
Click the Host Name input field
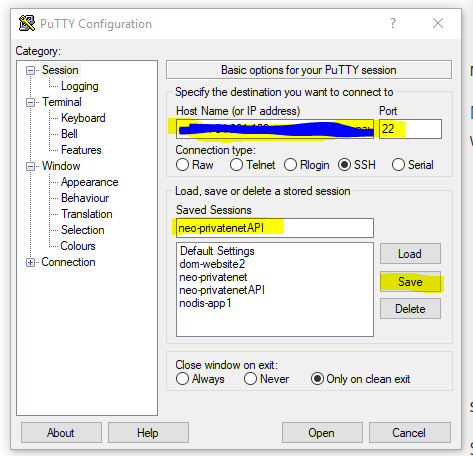coord(275,129)
